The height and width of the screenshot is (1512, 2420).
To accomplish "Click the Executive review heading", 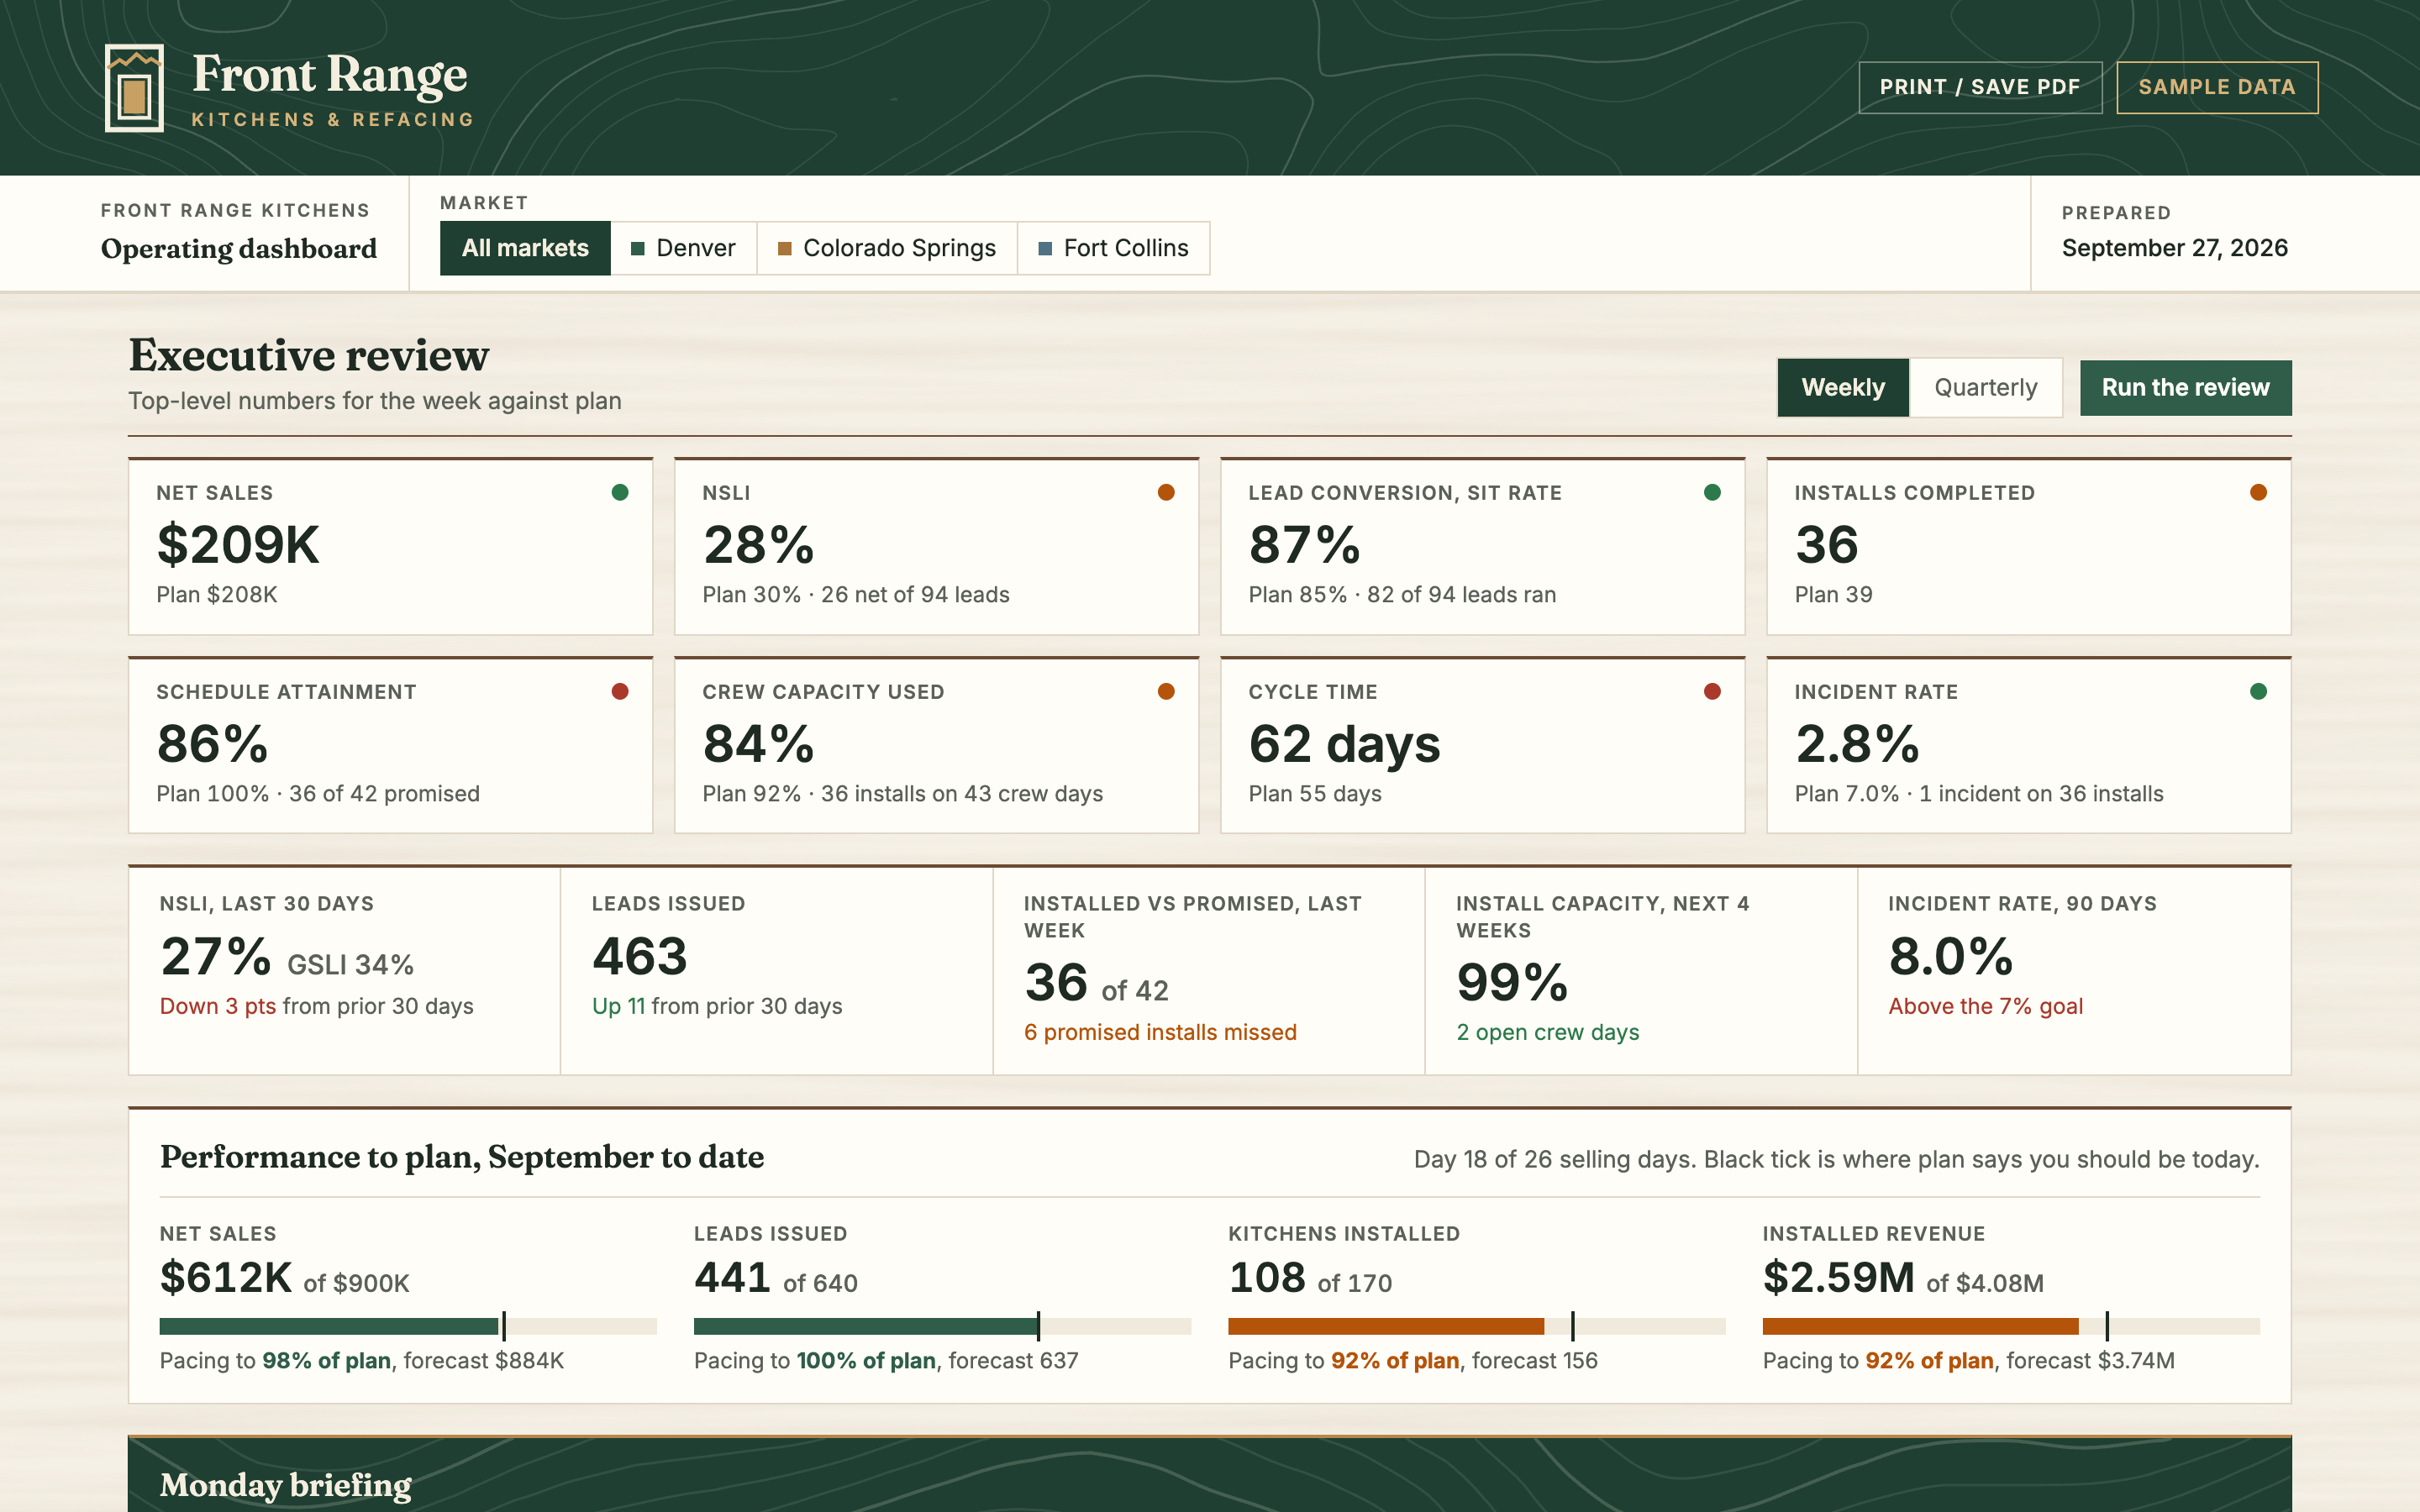I will tap(309, 356).
